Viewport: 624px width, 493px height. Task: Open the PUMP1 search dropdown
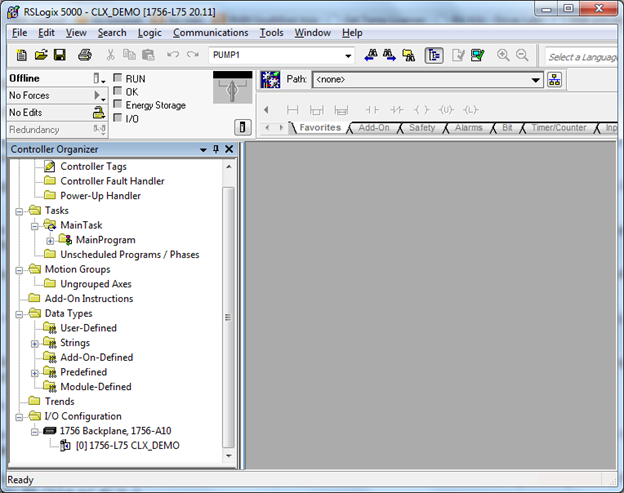pos(348,56)
